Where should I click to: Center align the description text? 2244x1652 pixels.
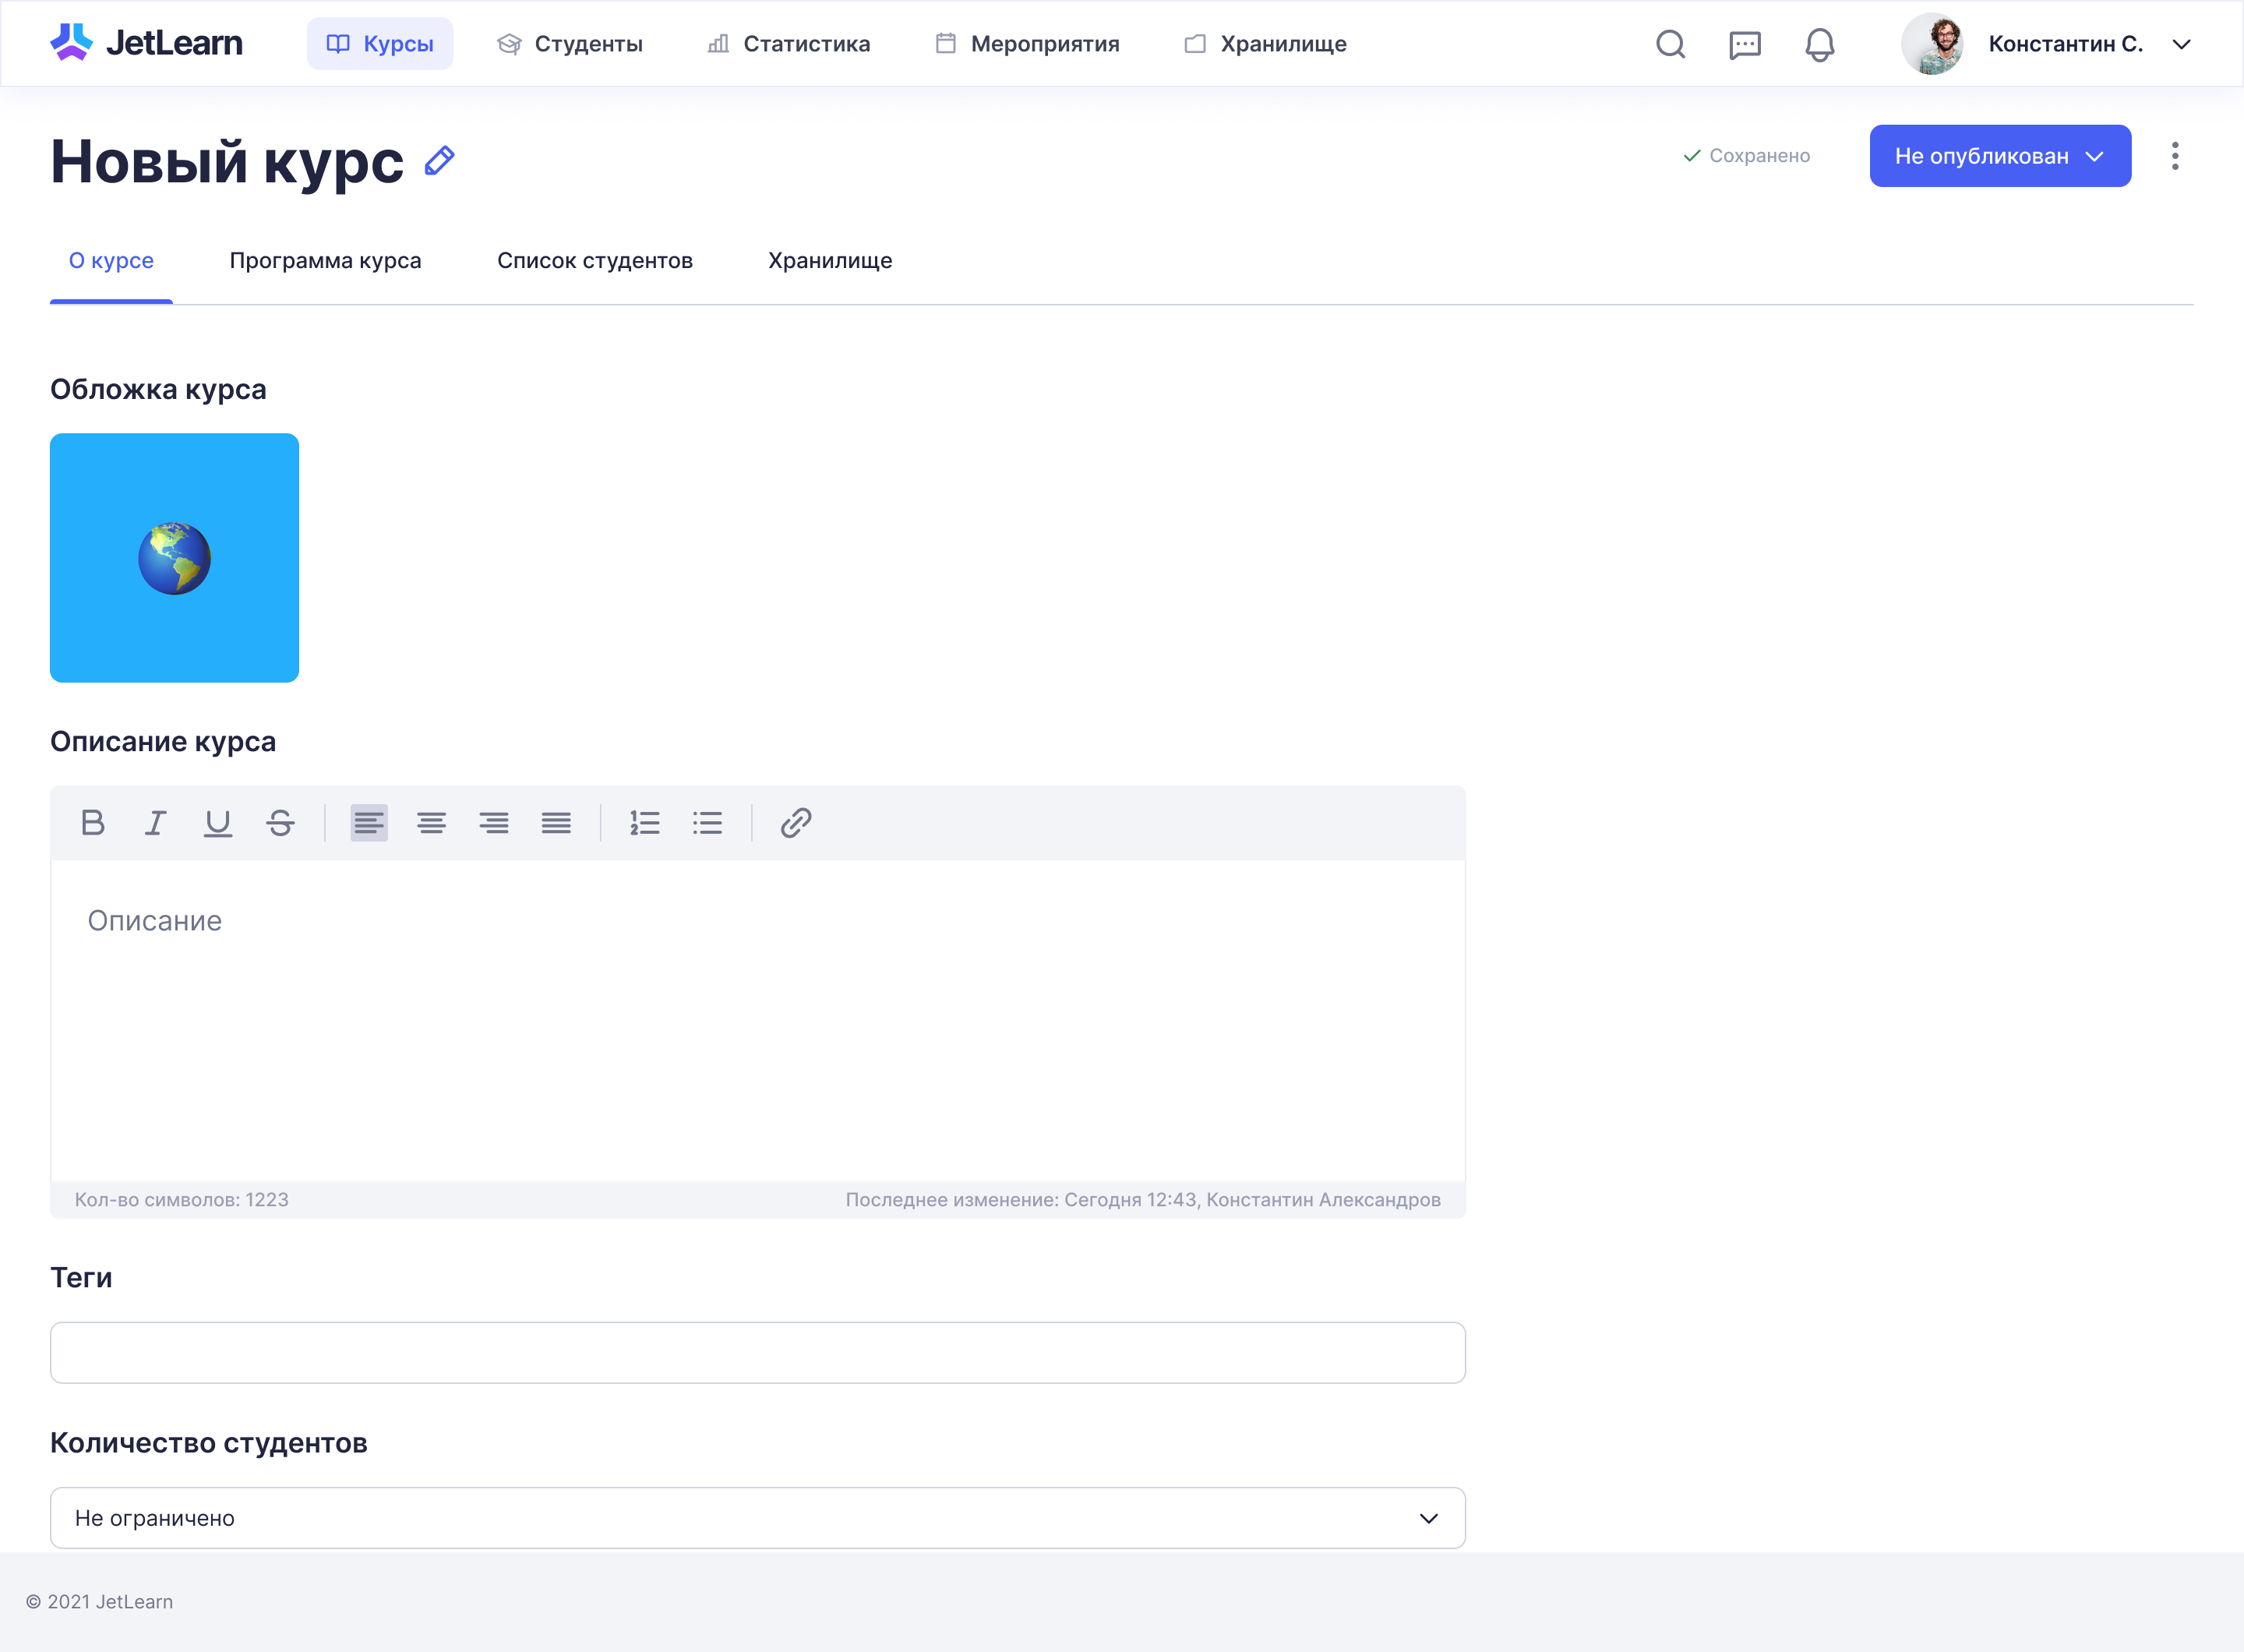click(431, 823)
